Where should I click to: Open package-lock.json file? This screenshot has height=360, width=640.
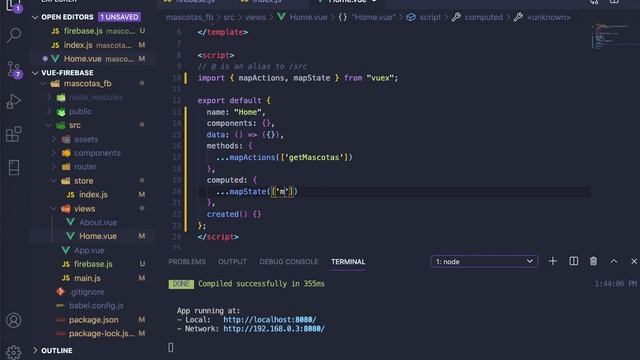tap(101, 333)
